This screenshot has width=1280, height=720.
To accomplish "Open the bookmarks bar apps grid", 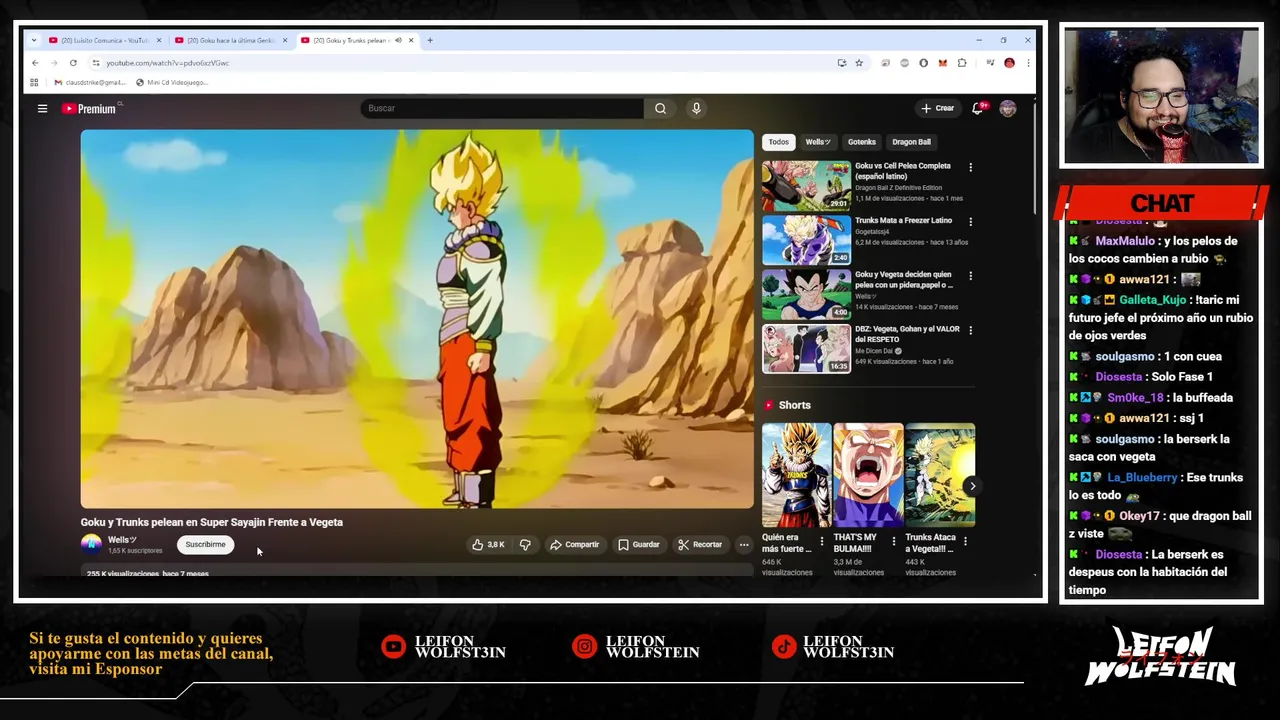I will point(34,82).
